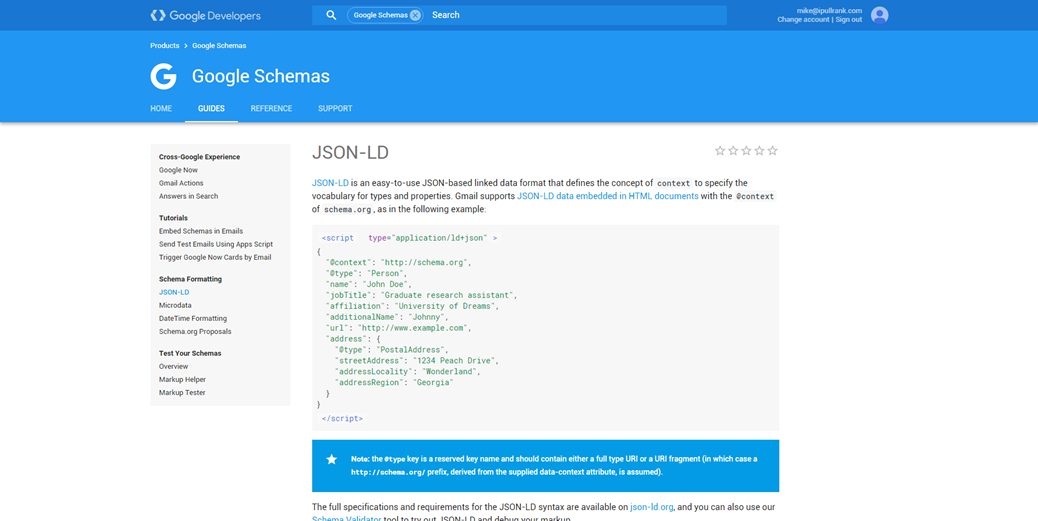Click the JSON-LD link in the first paragraph
The height and width of the screenshot is (521, 1038).
330,183
